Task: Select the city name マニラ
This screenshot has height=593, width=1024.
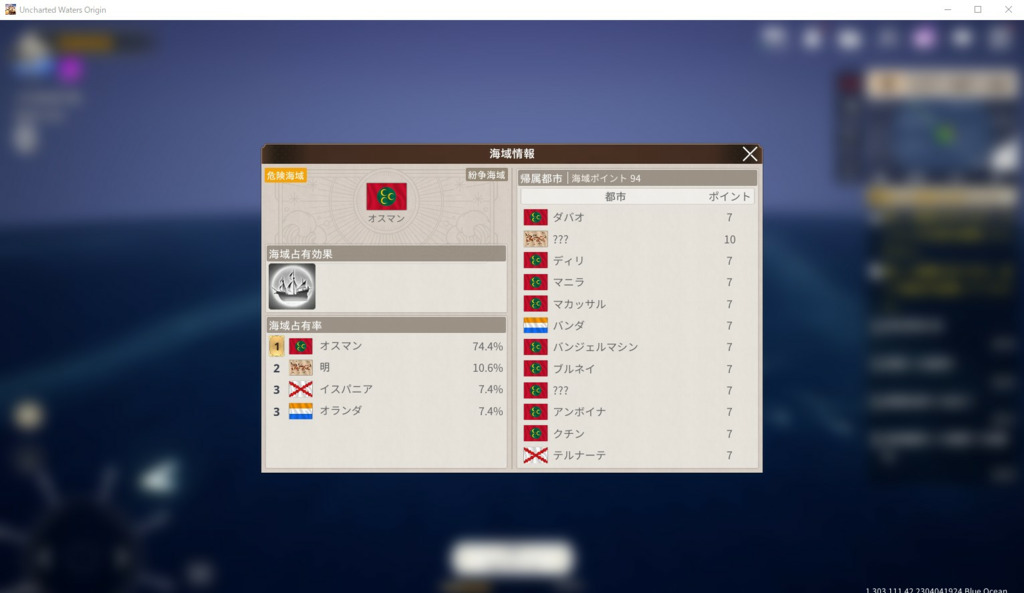Action: [x=569, y=282]
